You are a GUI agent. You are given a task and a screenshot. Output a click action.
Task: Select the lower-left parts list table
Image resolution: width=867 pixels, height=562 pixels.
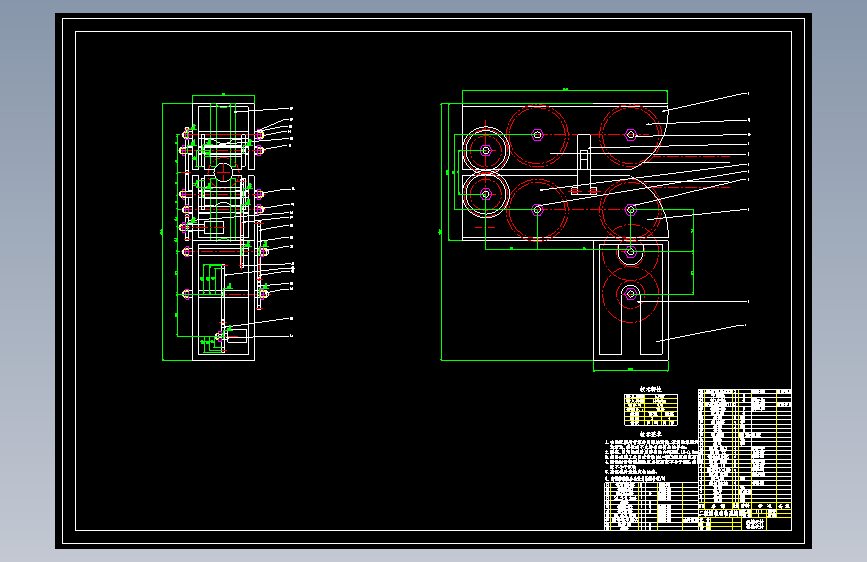(651, 506)
